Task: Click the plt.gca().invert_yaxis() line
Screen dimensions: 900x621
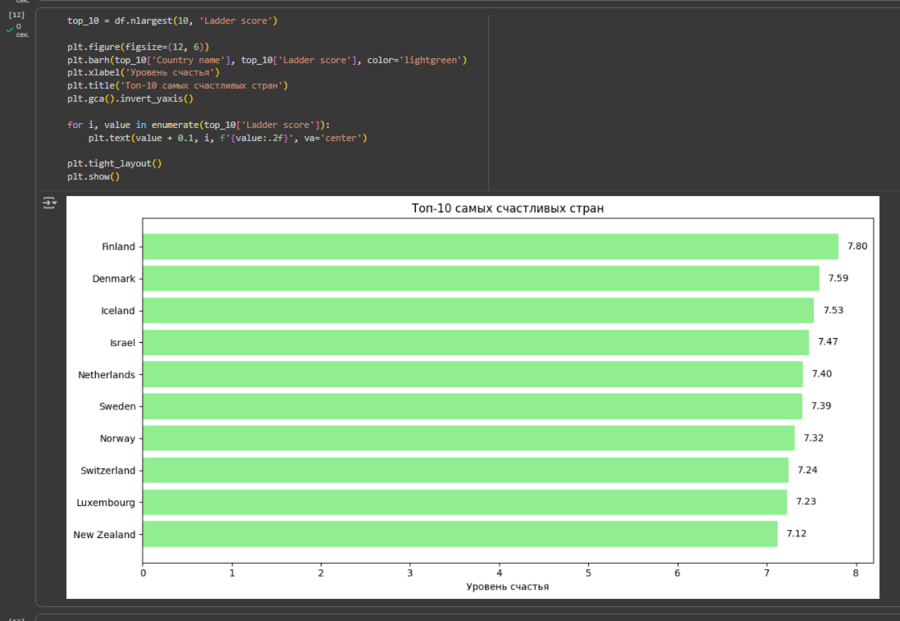Action: tap(130, 99)
